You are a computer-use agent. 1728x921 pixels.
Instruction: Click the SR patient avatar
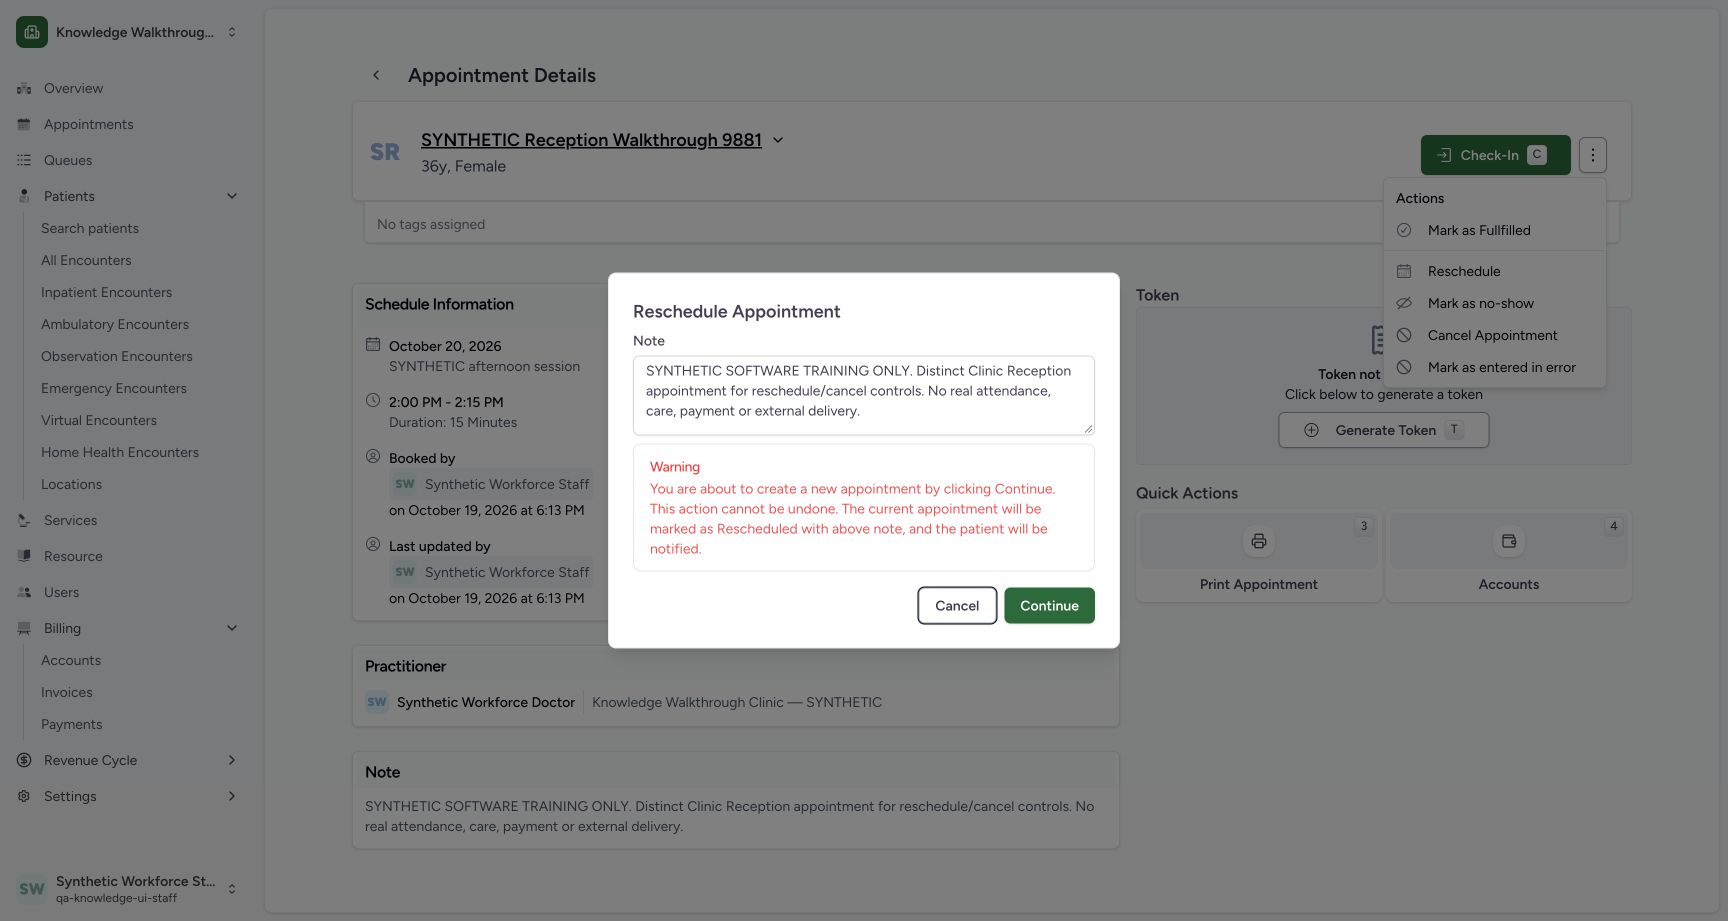(x=385, y=152)
